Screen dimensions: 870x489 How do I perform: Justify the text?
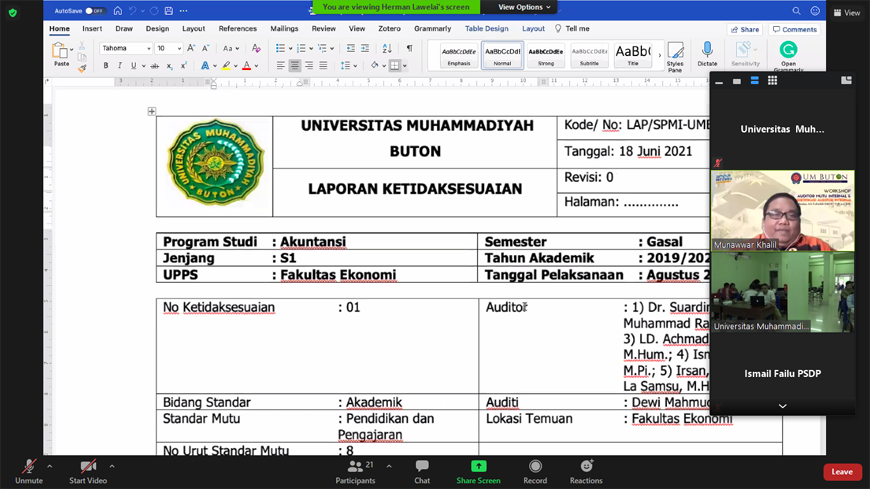323,65
